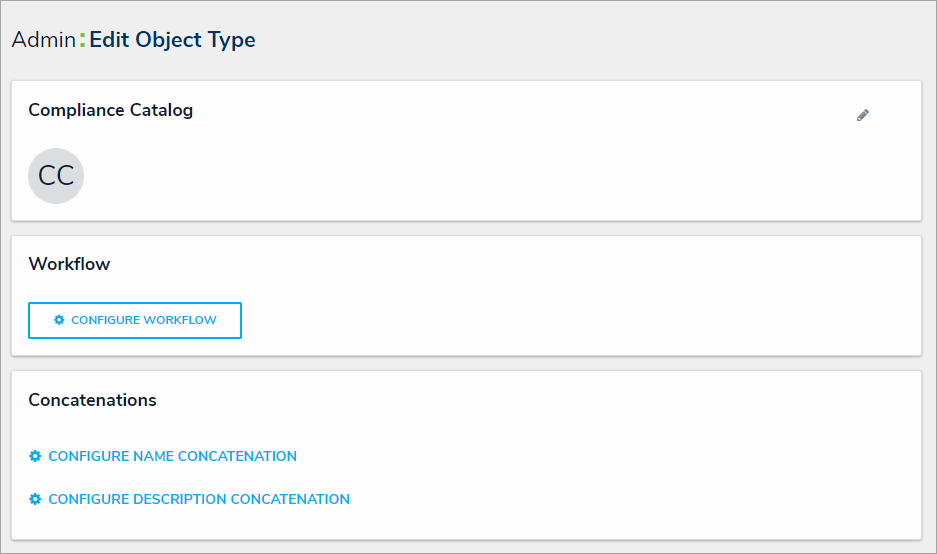Click the Admin breadcrumb text
937x554 pixels.
click(43, 40)
